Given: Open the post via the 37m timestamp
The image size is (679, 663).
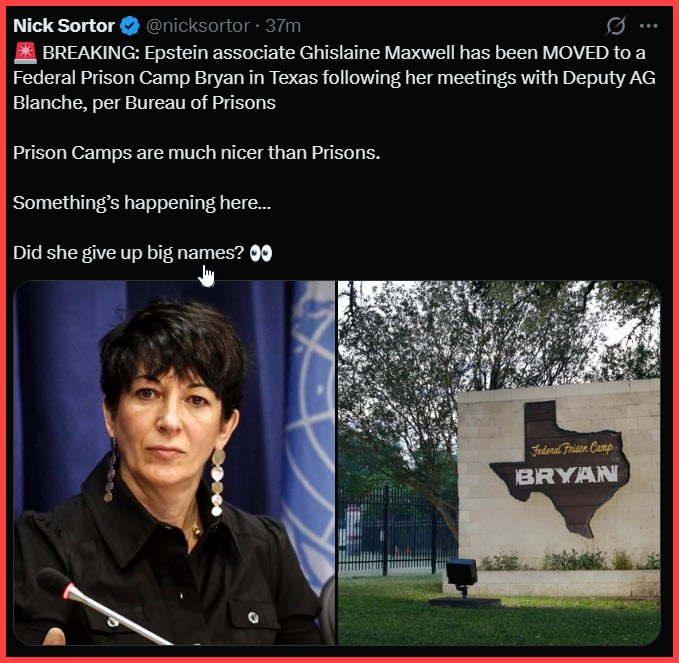Looking at the screenshot, I should point(283,26).
